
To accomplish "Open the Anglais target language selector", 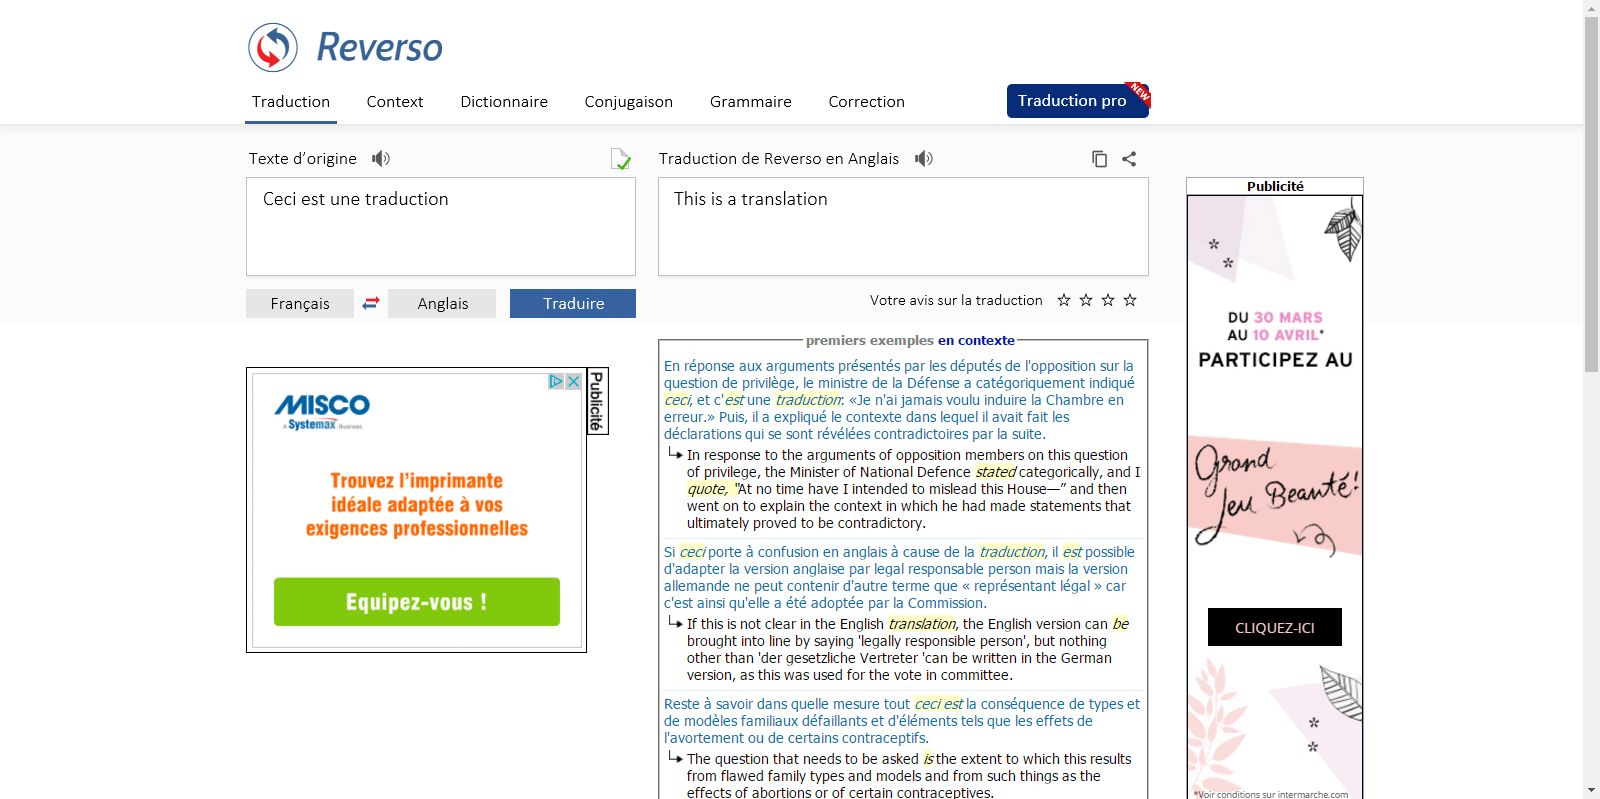I will pos(442,304).
